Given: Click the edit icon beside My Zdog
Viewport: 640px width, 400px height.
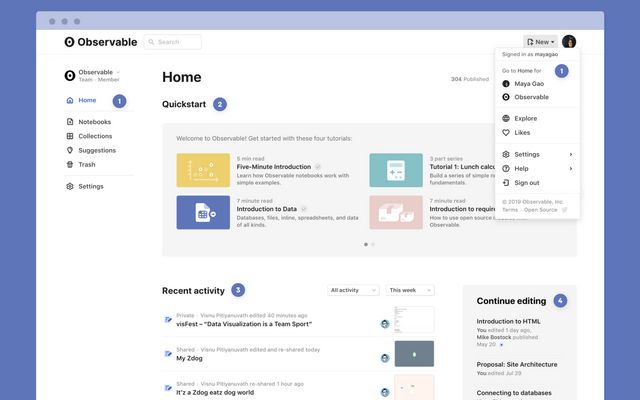Looking at the screenshot, I should [x=168, y=354].
